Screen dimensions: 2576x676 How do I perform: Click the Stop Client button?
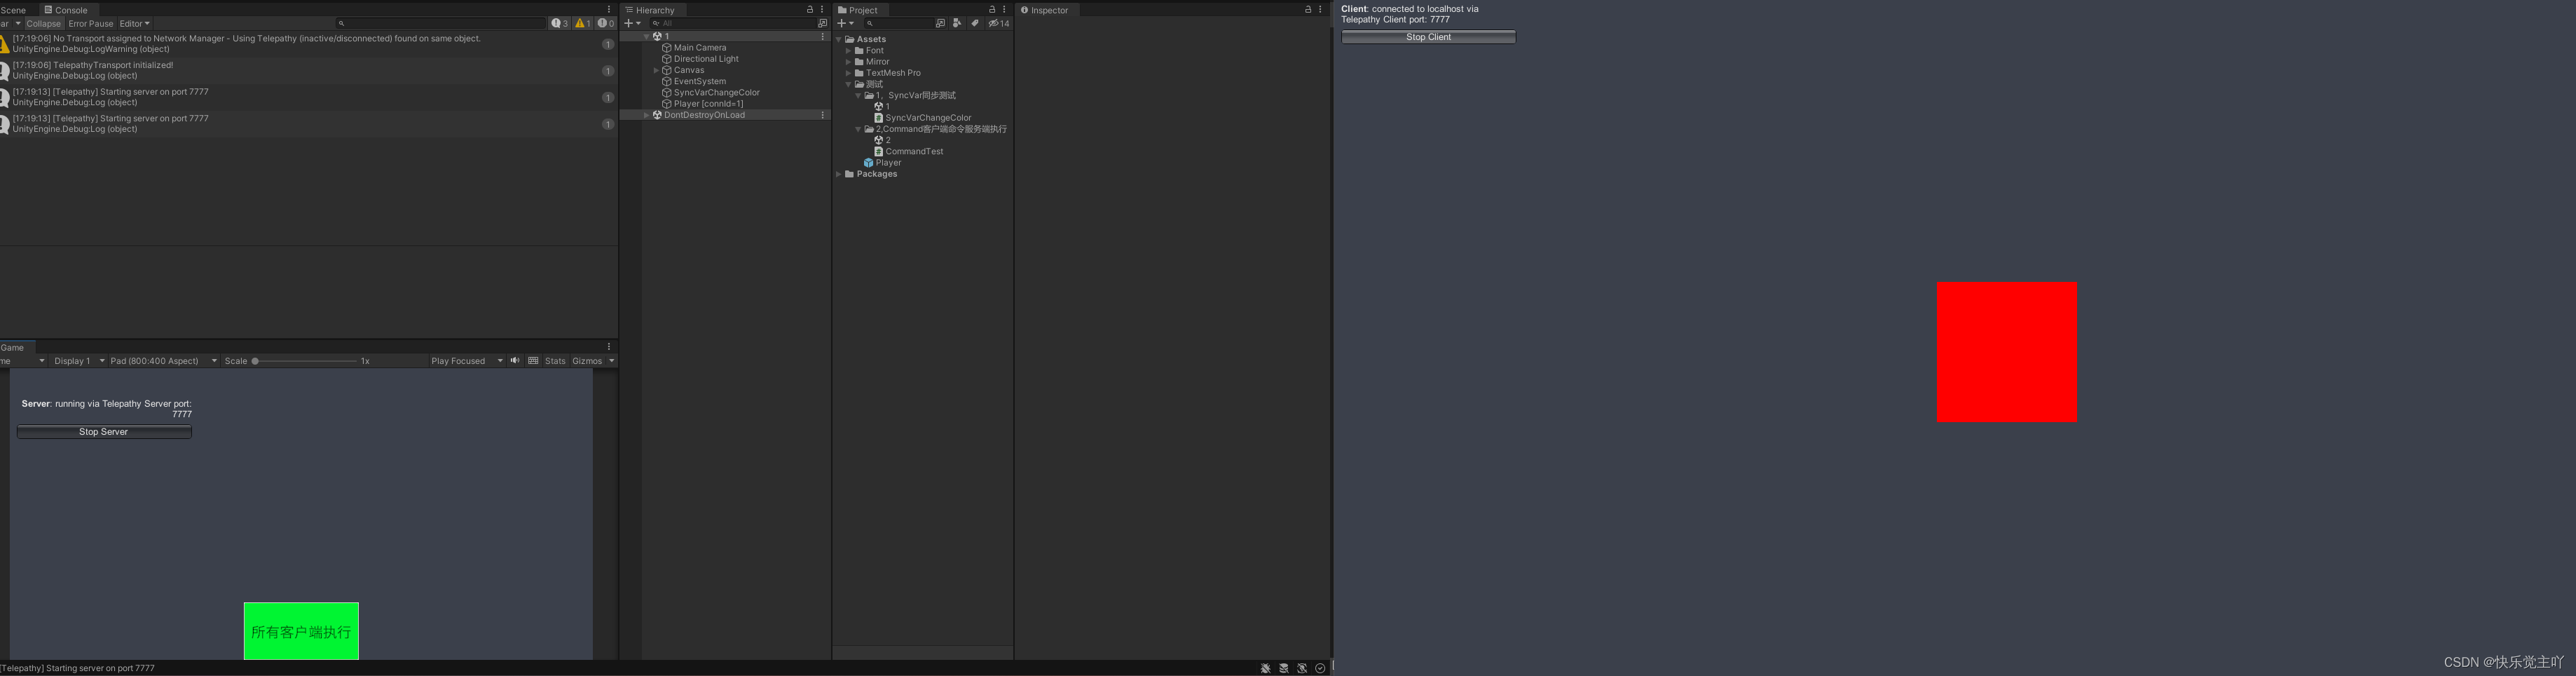(1427, 37)
